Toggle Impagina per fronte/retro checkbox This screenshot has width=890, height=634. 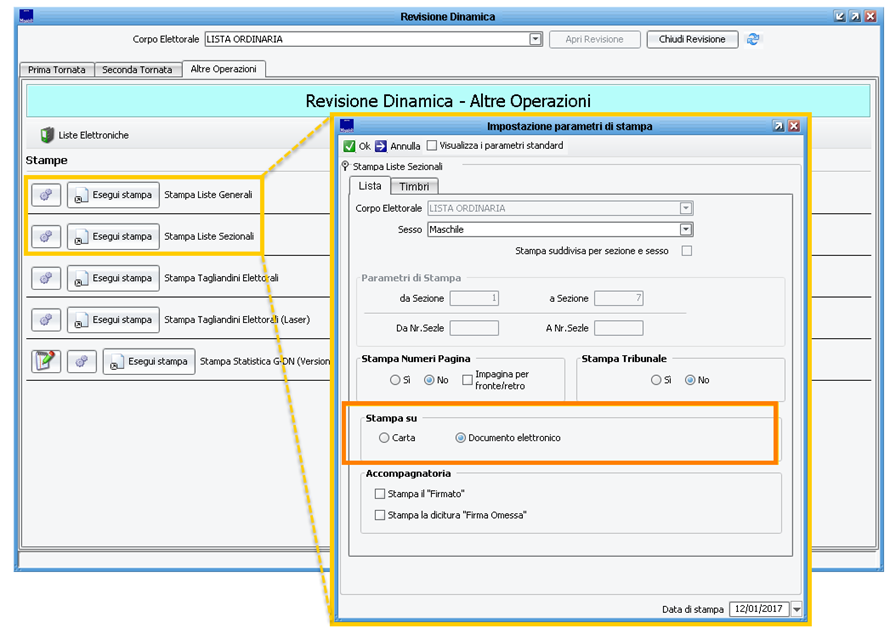click(467, 380)
